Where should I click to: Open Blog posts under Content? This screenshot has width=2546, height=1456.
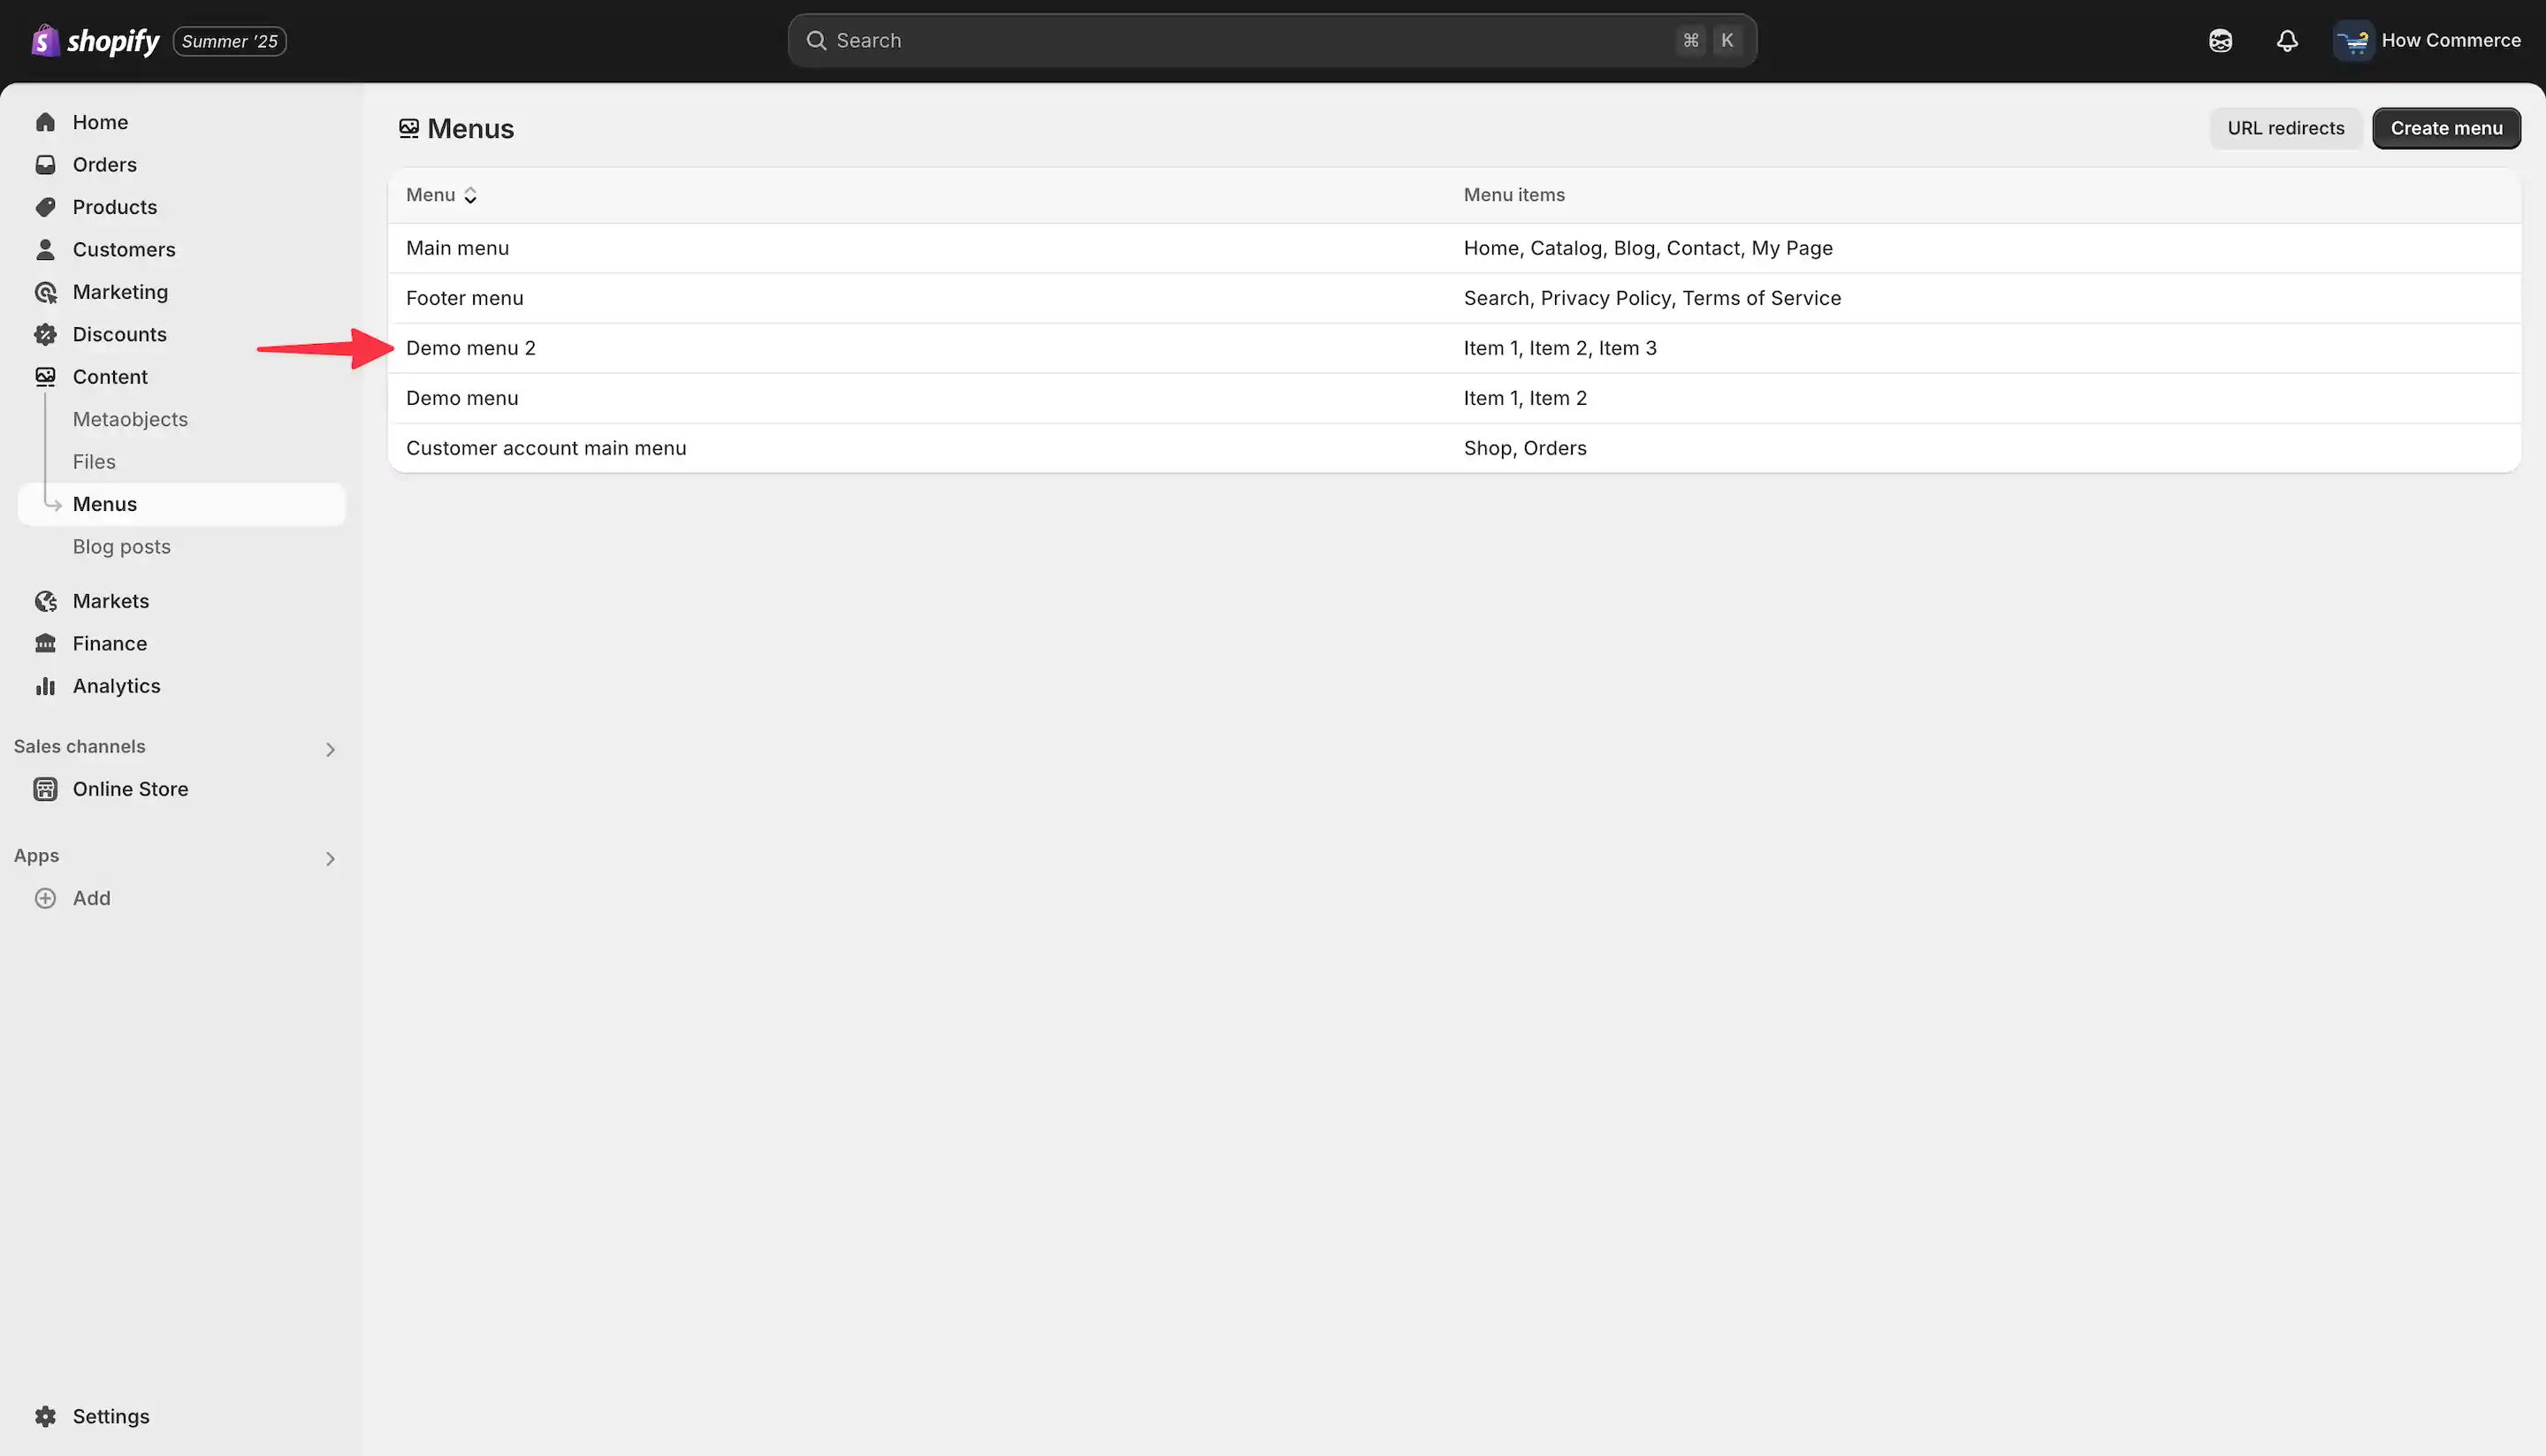click(122, 547)
